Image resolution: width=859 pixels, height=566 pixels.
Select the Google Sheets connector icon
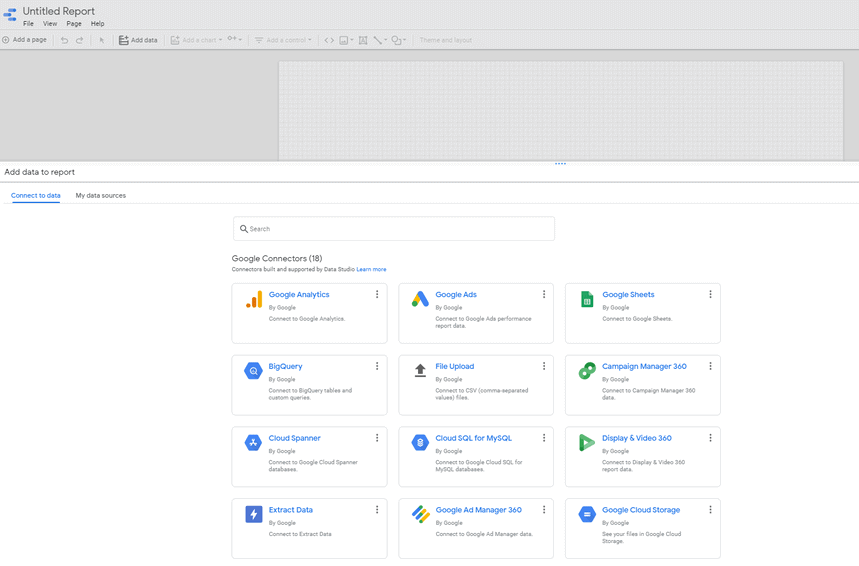(587, 299)
